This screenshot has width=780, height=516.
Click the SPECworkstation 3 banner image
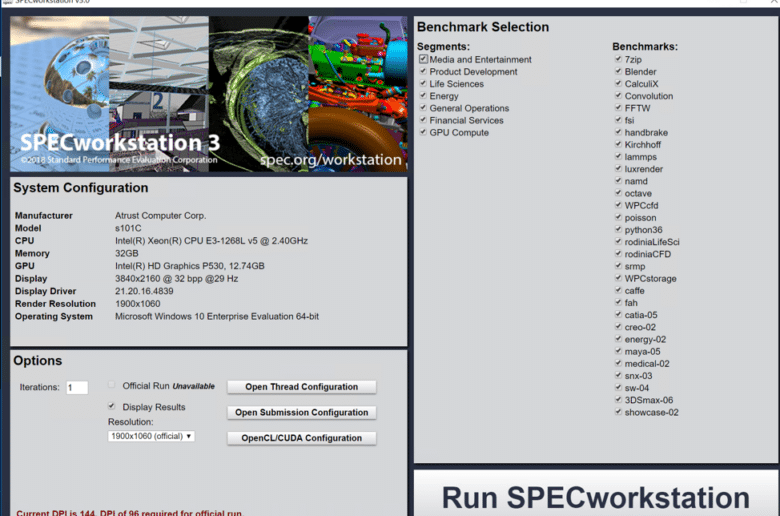(x=208, y=94)
